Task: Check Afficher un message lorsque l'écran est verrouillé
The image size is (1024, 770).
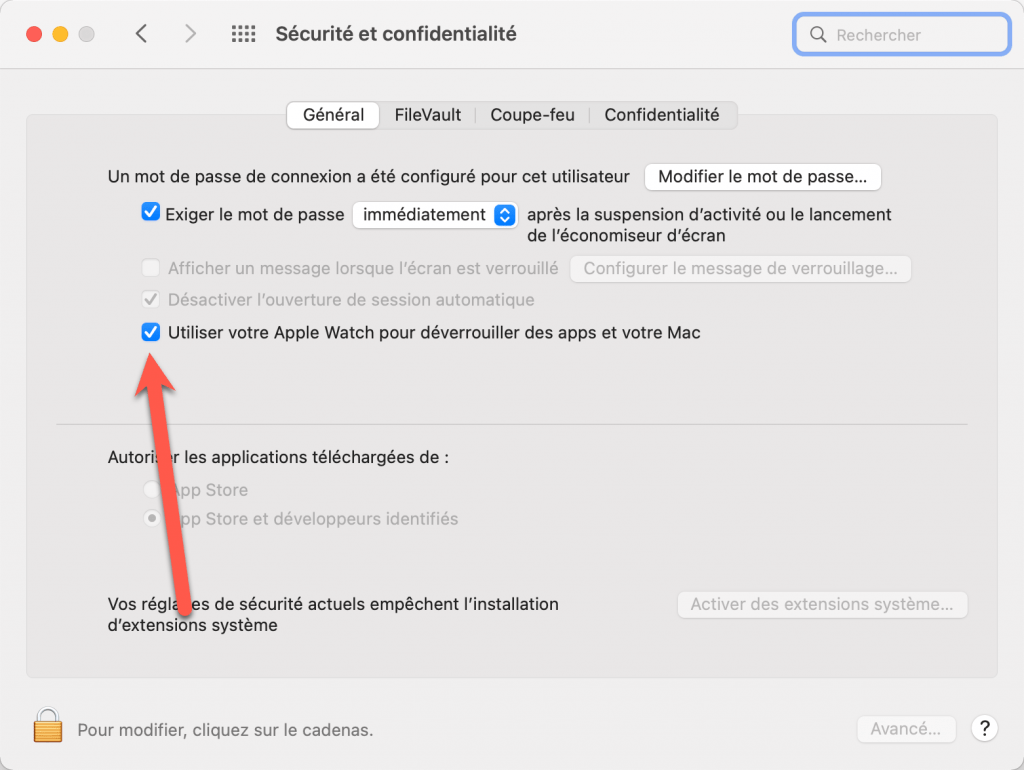Action: coord(151,268)
